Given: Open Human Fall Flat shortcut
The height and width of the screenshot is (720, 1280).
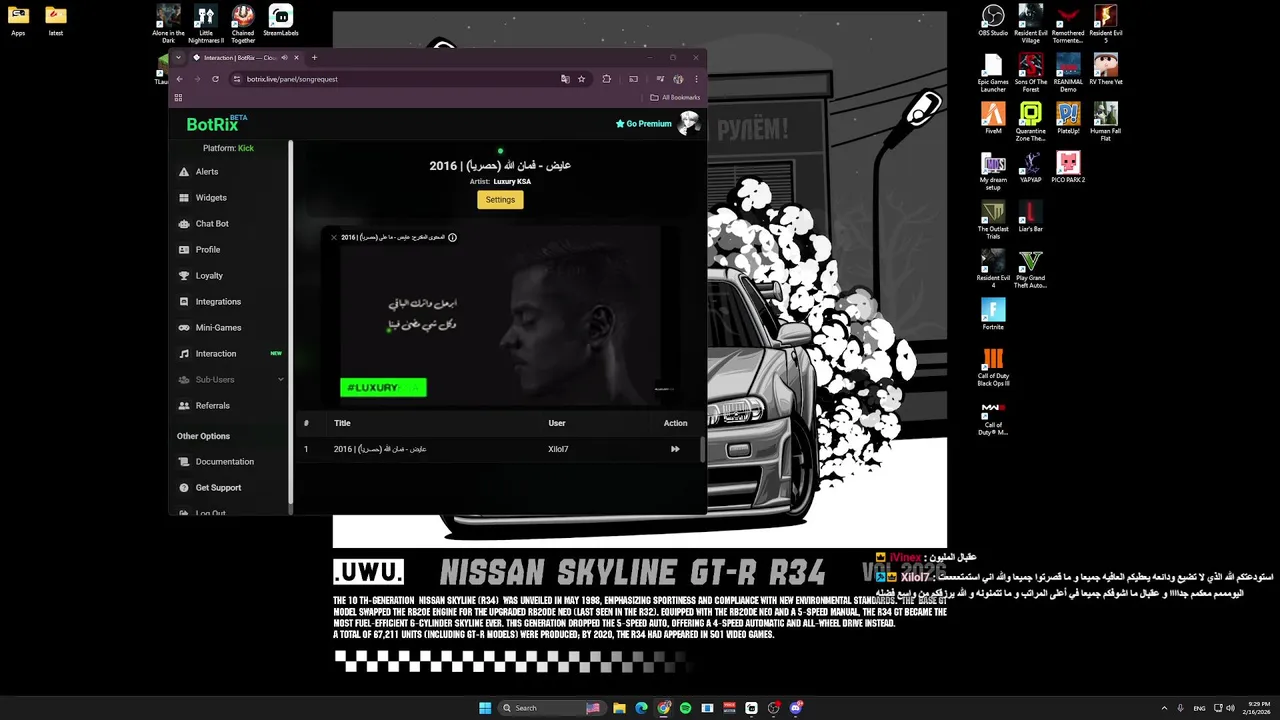Looking at the screenshot, I should coord(1106,121).
